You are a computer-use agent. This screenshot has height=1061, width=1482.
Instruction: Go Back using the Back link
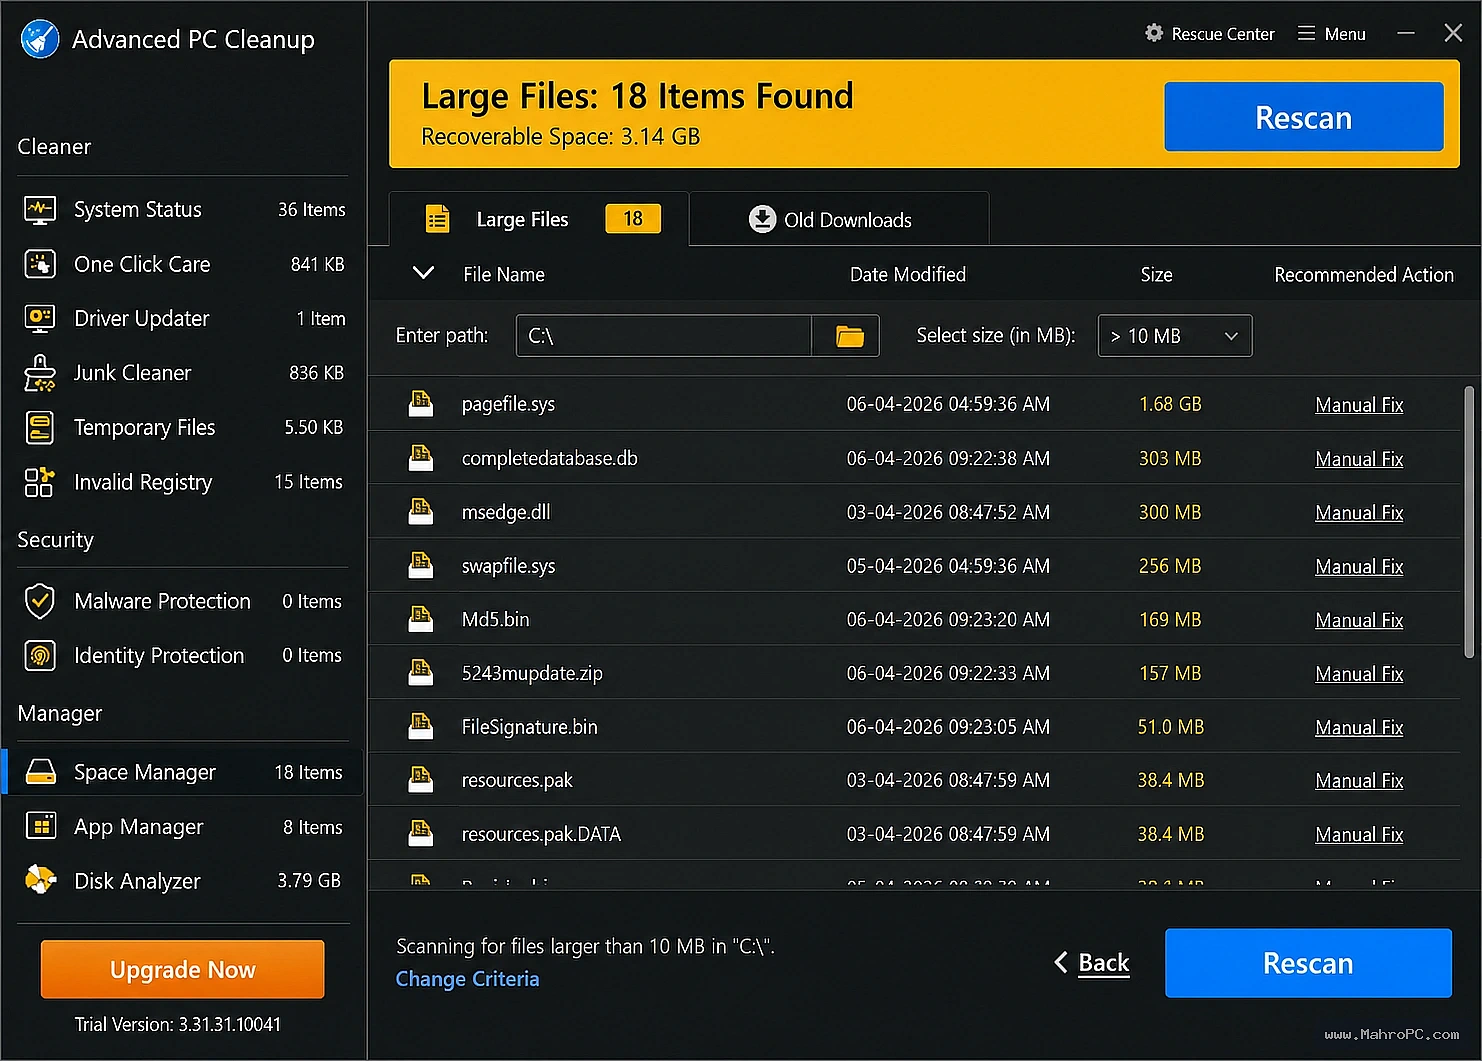coord(1092,963)
